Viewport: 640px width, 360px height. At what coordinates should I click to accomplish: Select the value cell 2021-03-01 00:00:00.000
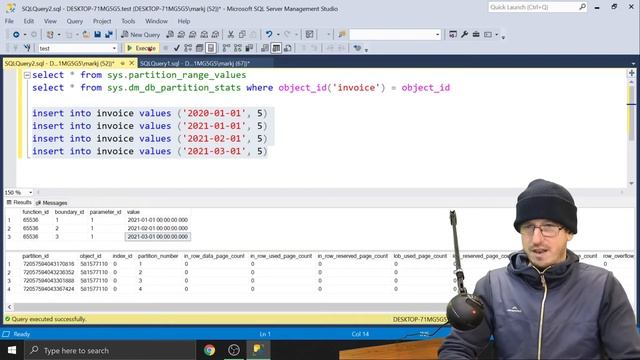158,237
